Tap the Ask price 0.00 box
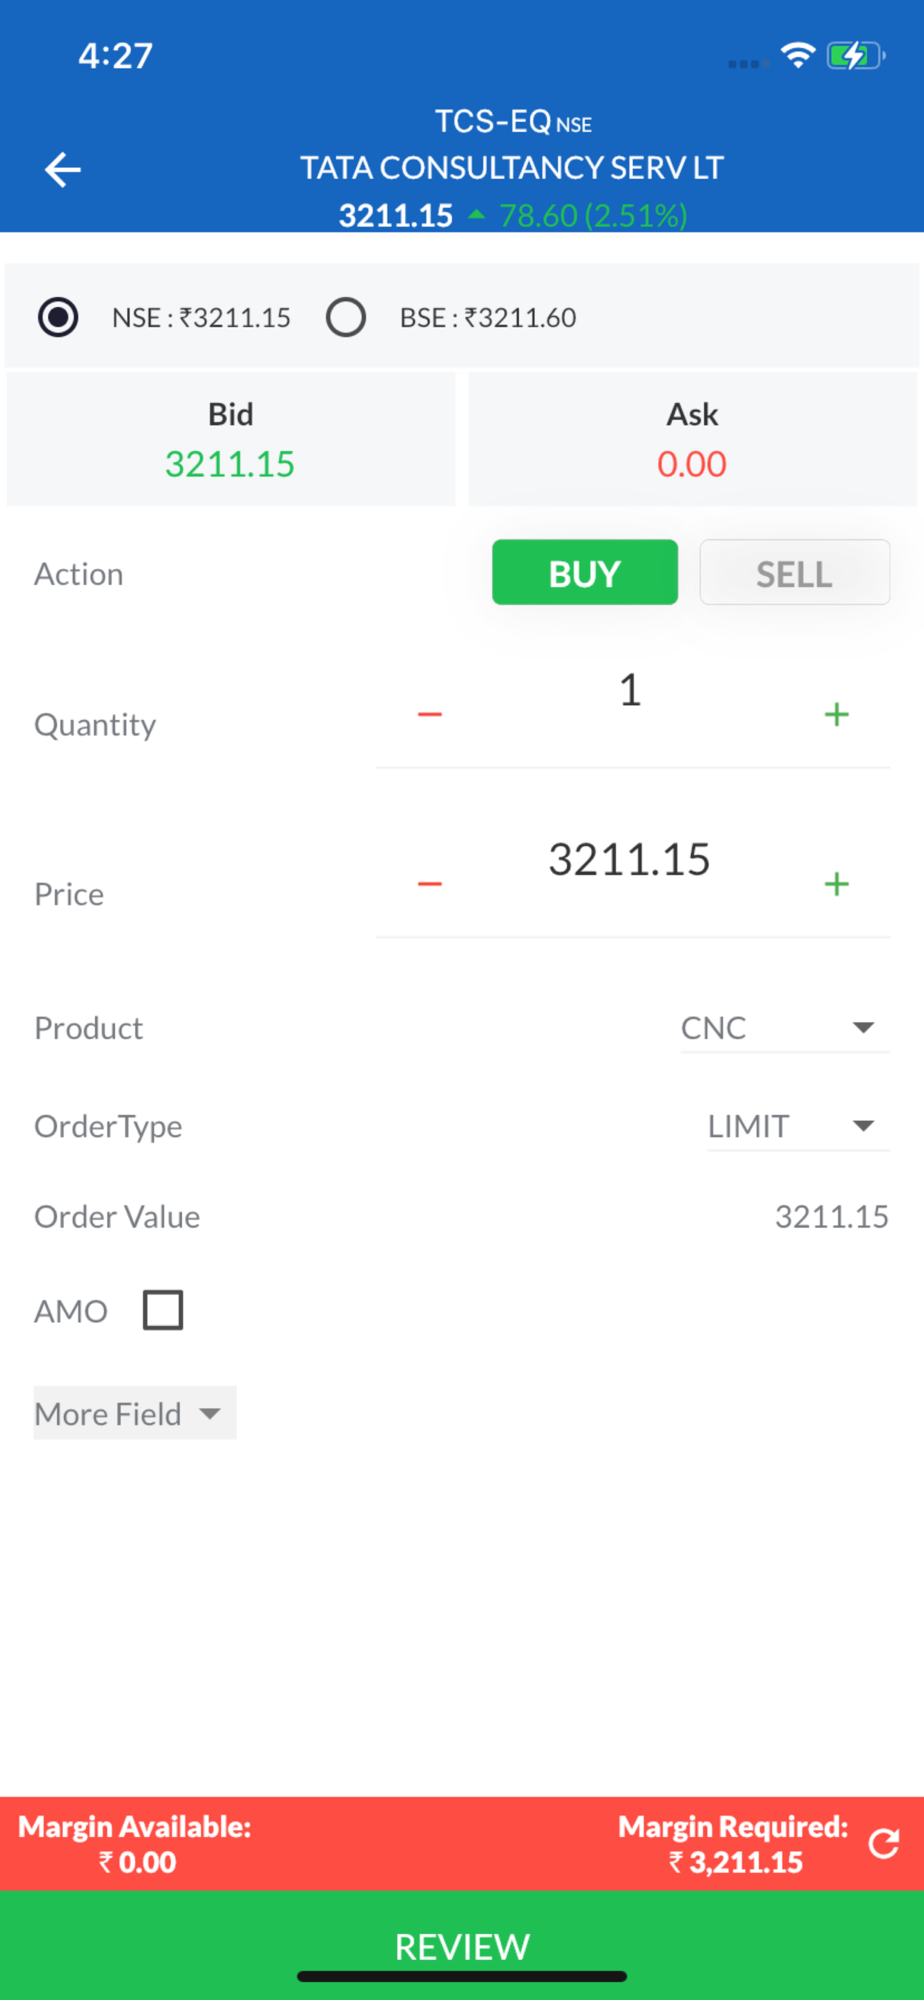Viewport: 924px width, 2000px height. click(692, 440)
